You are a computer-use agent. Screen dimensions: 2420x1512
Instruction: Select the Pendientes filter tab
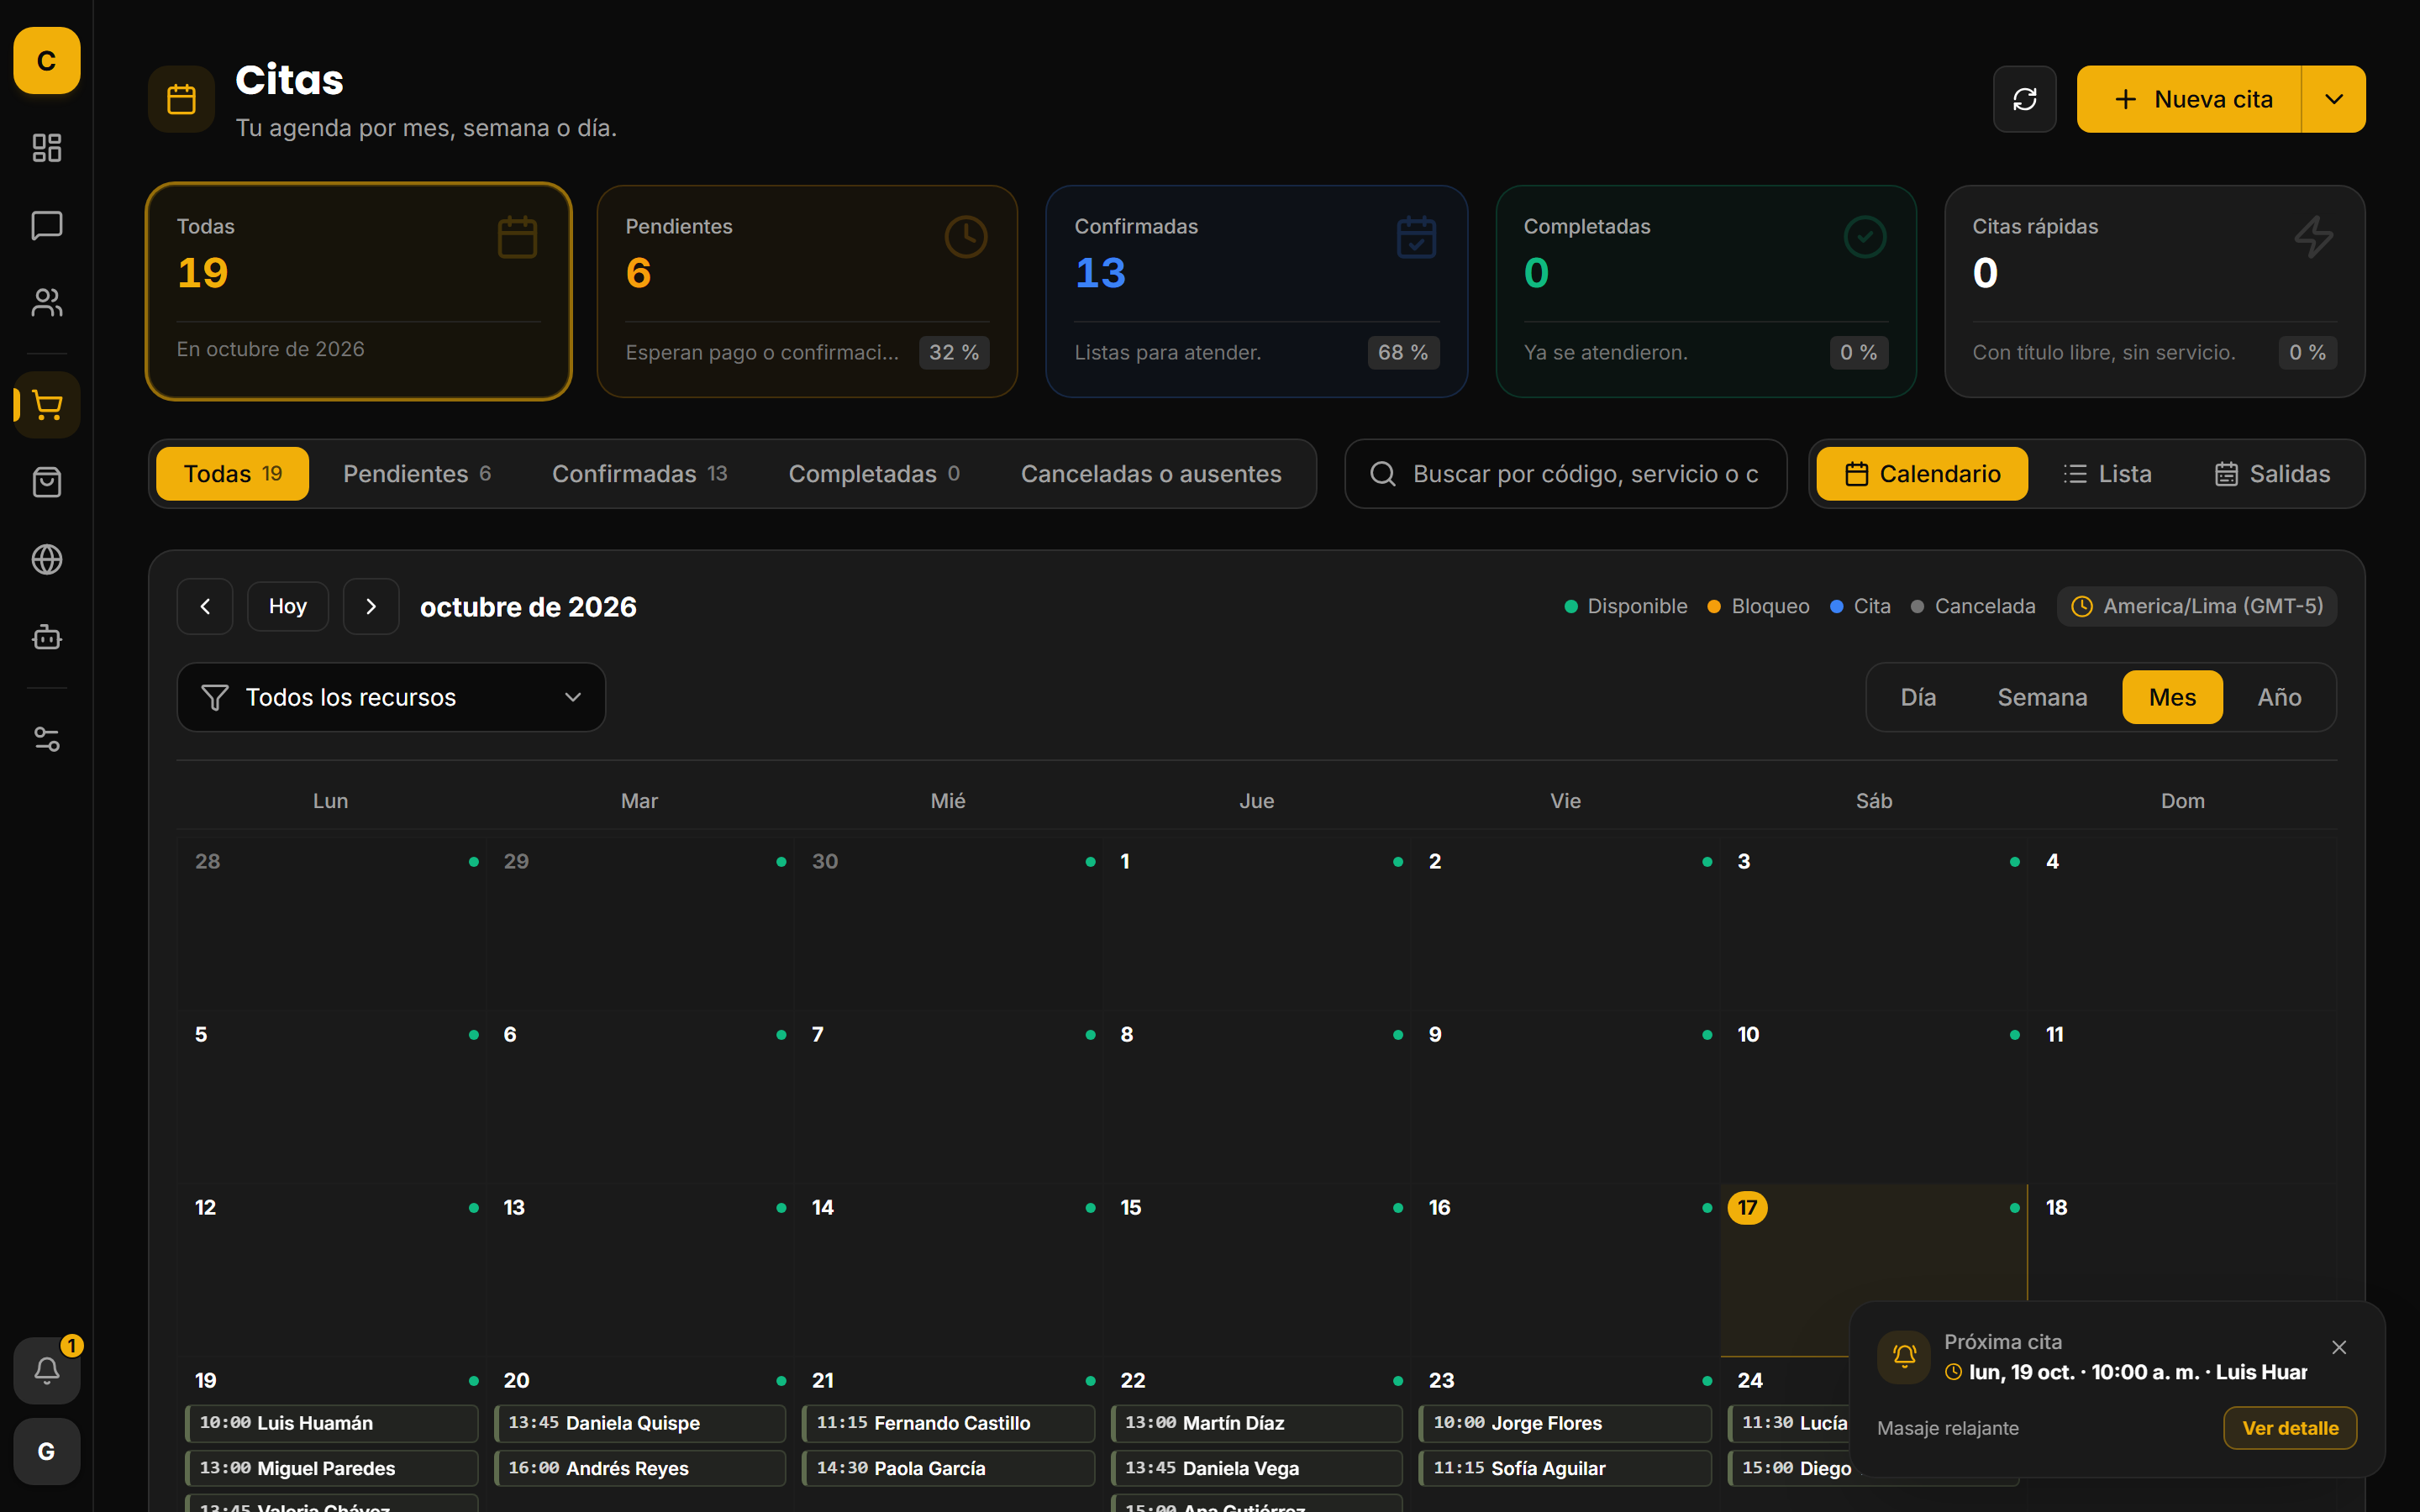coord(417,474)
